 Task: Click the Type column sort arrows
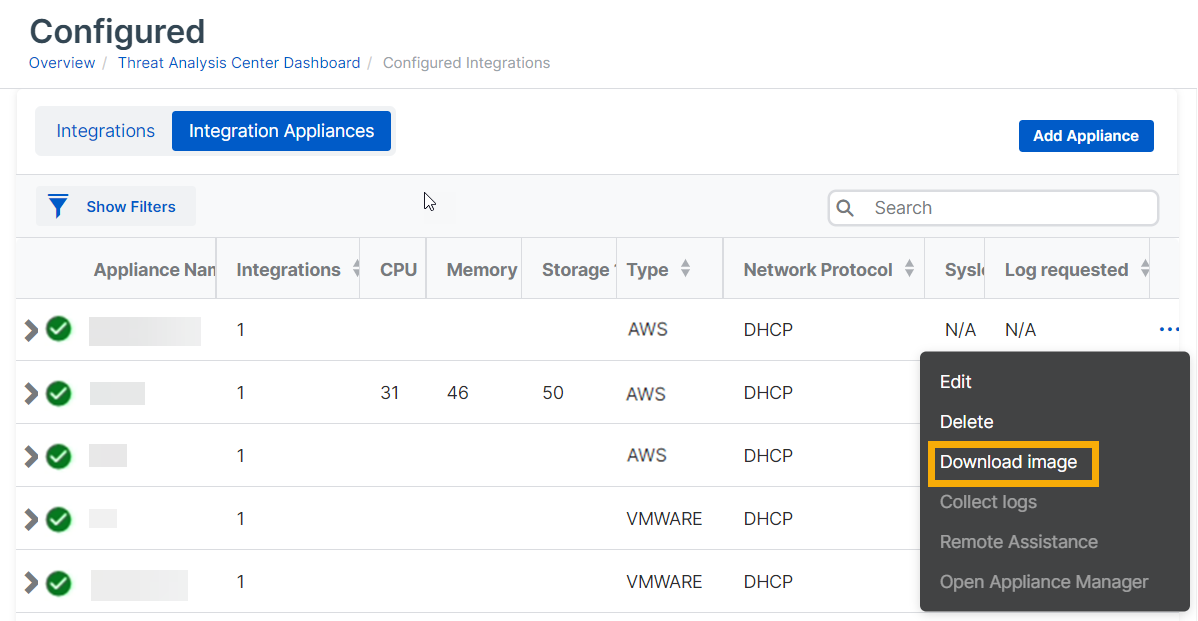pyautogui.click(x=685, y=269)
